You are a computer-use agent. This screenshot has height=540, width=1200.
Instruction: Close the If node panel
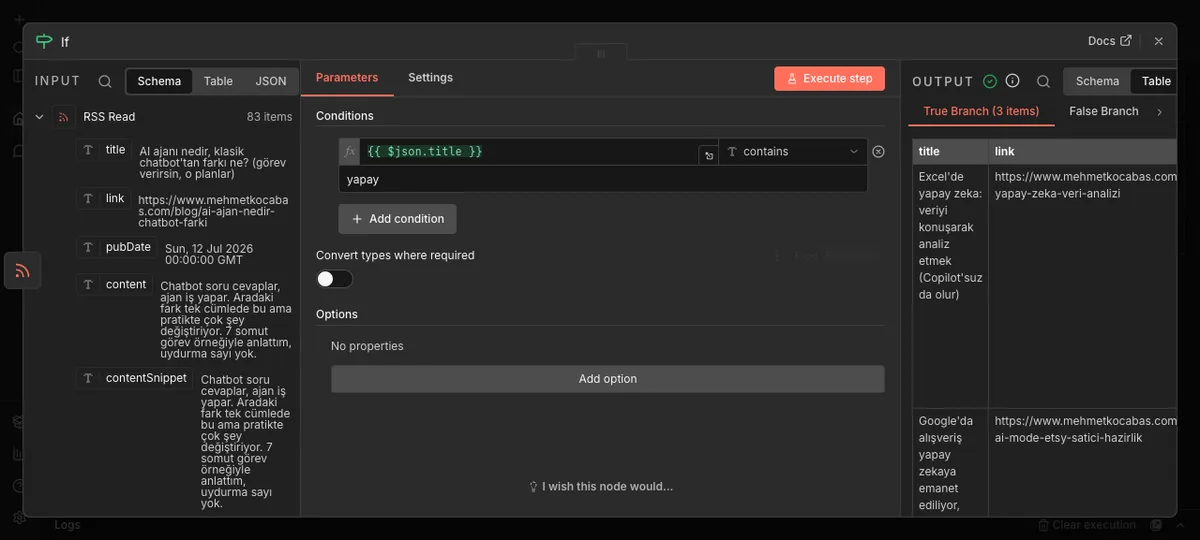click(1158, 41)
